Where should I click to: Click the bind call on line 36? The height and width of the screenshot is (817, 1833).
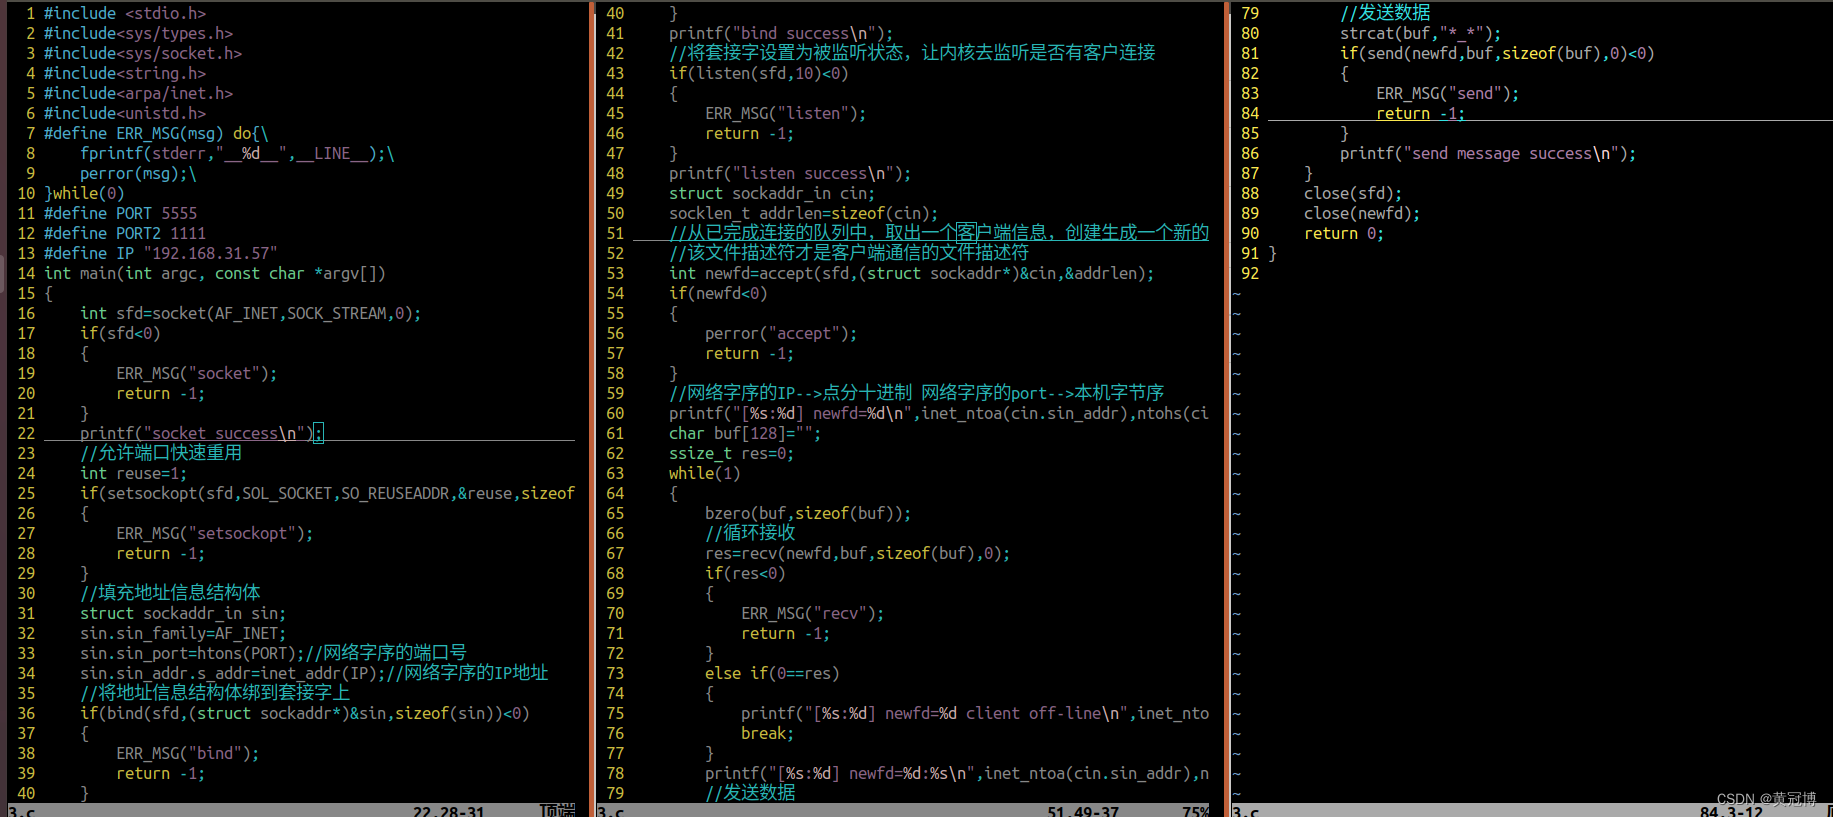tap(305, 713)
